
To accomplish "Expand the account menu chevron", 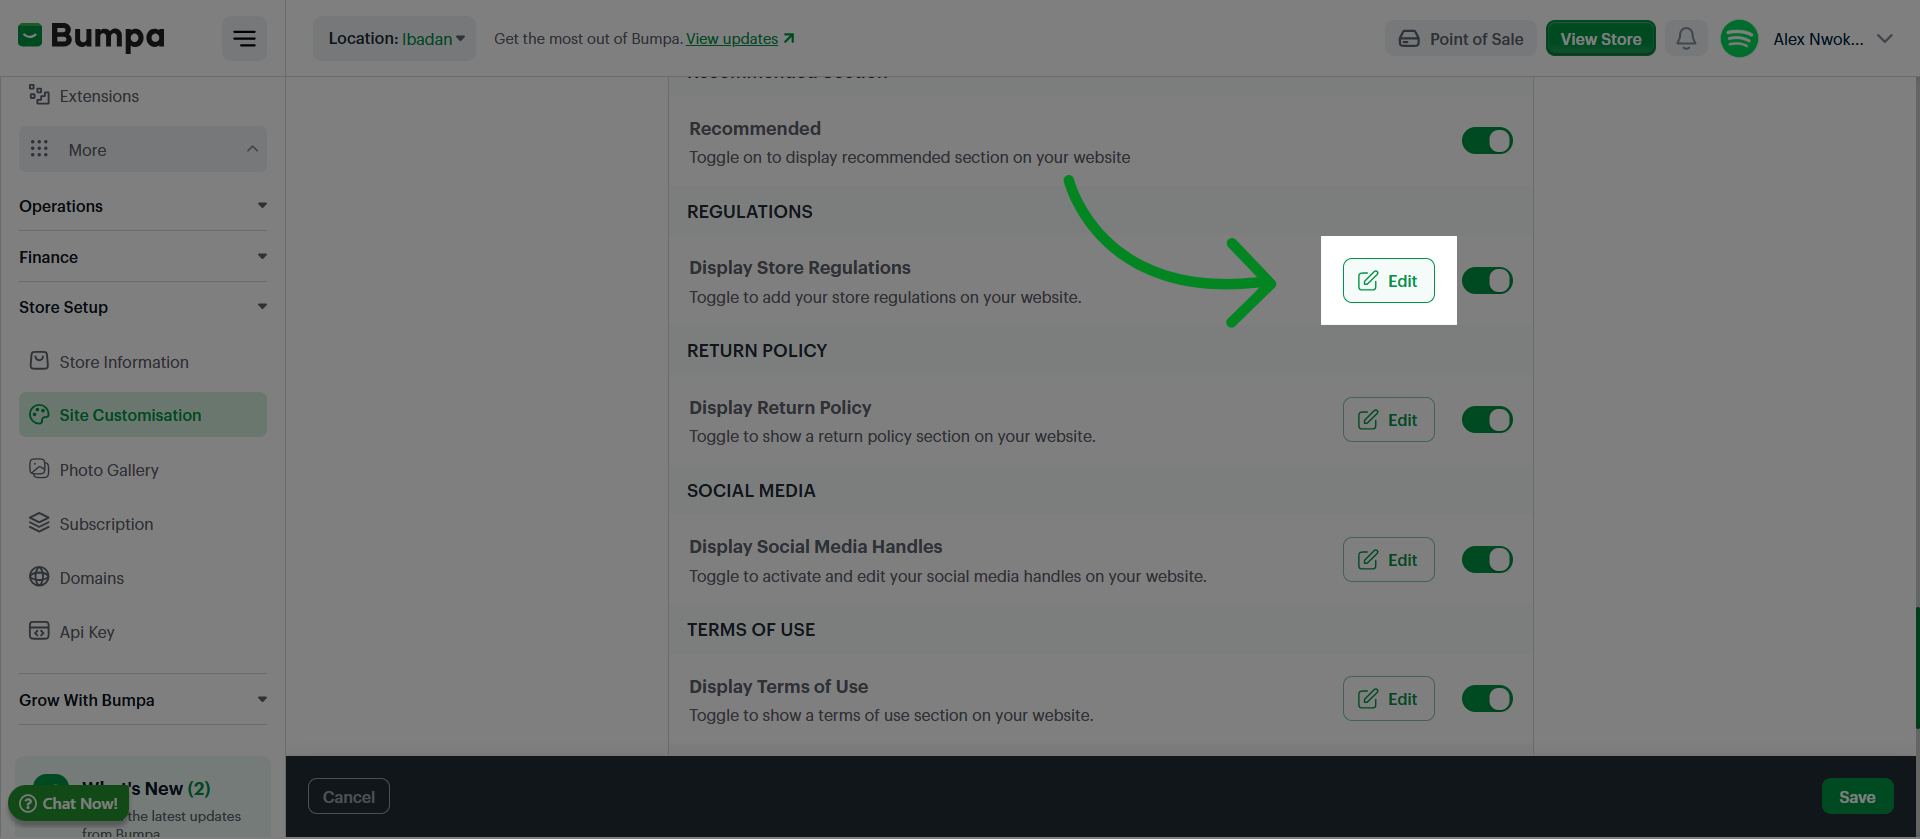I will [x=1885, y=39].
